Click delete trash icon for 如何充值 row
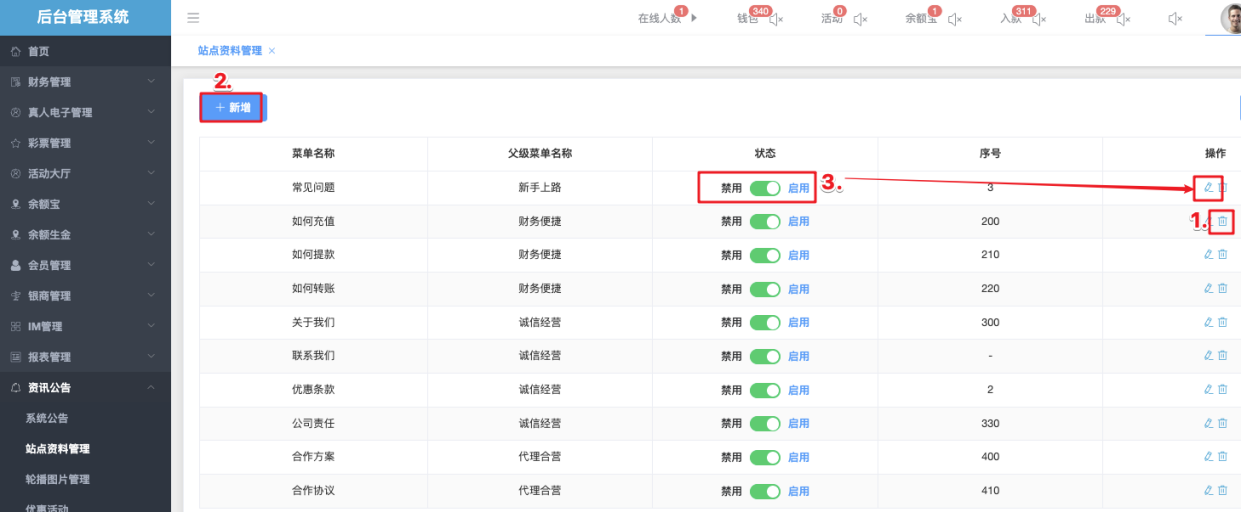This screenshot has height=512, width=1241. pyautogui.click(x=1222, y=221)
